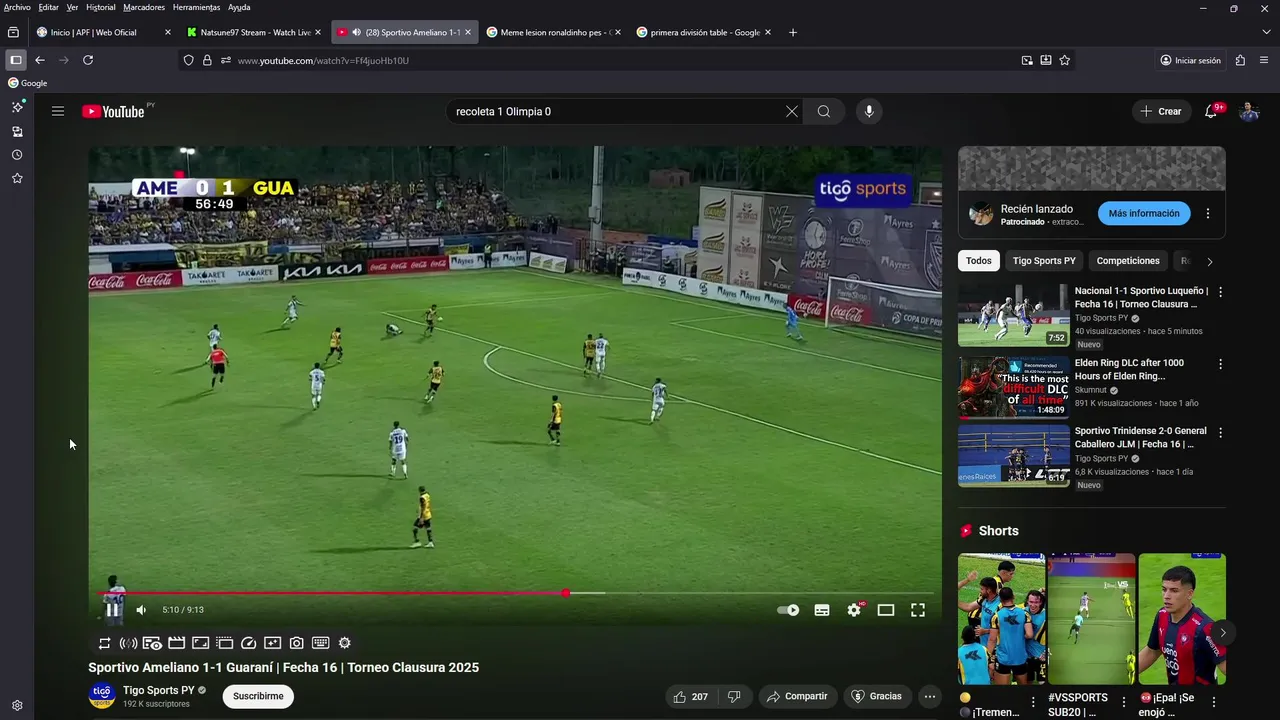Open the keyboard shortcuts icon
1280x720 pixels.
[x=321, y=643]
